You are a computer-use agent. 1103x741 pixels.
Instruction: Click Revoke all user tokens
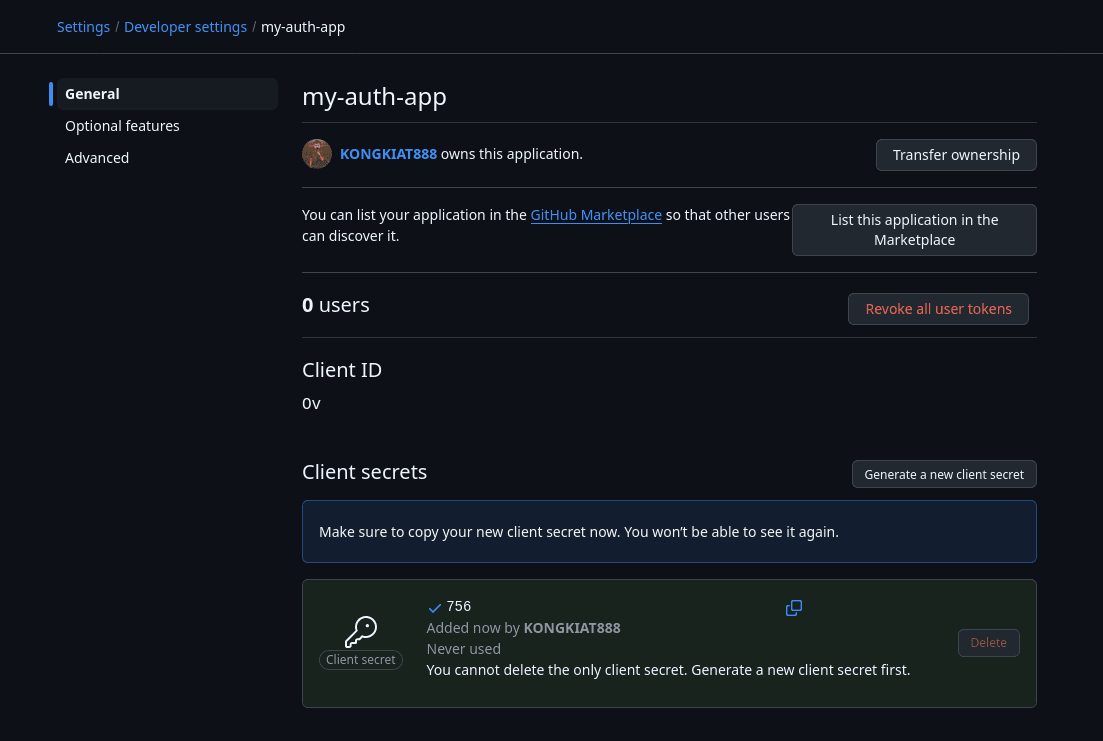pyautogui.click(x=938, y=308)
